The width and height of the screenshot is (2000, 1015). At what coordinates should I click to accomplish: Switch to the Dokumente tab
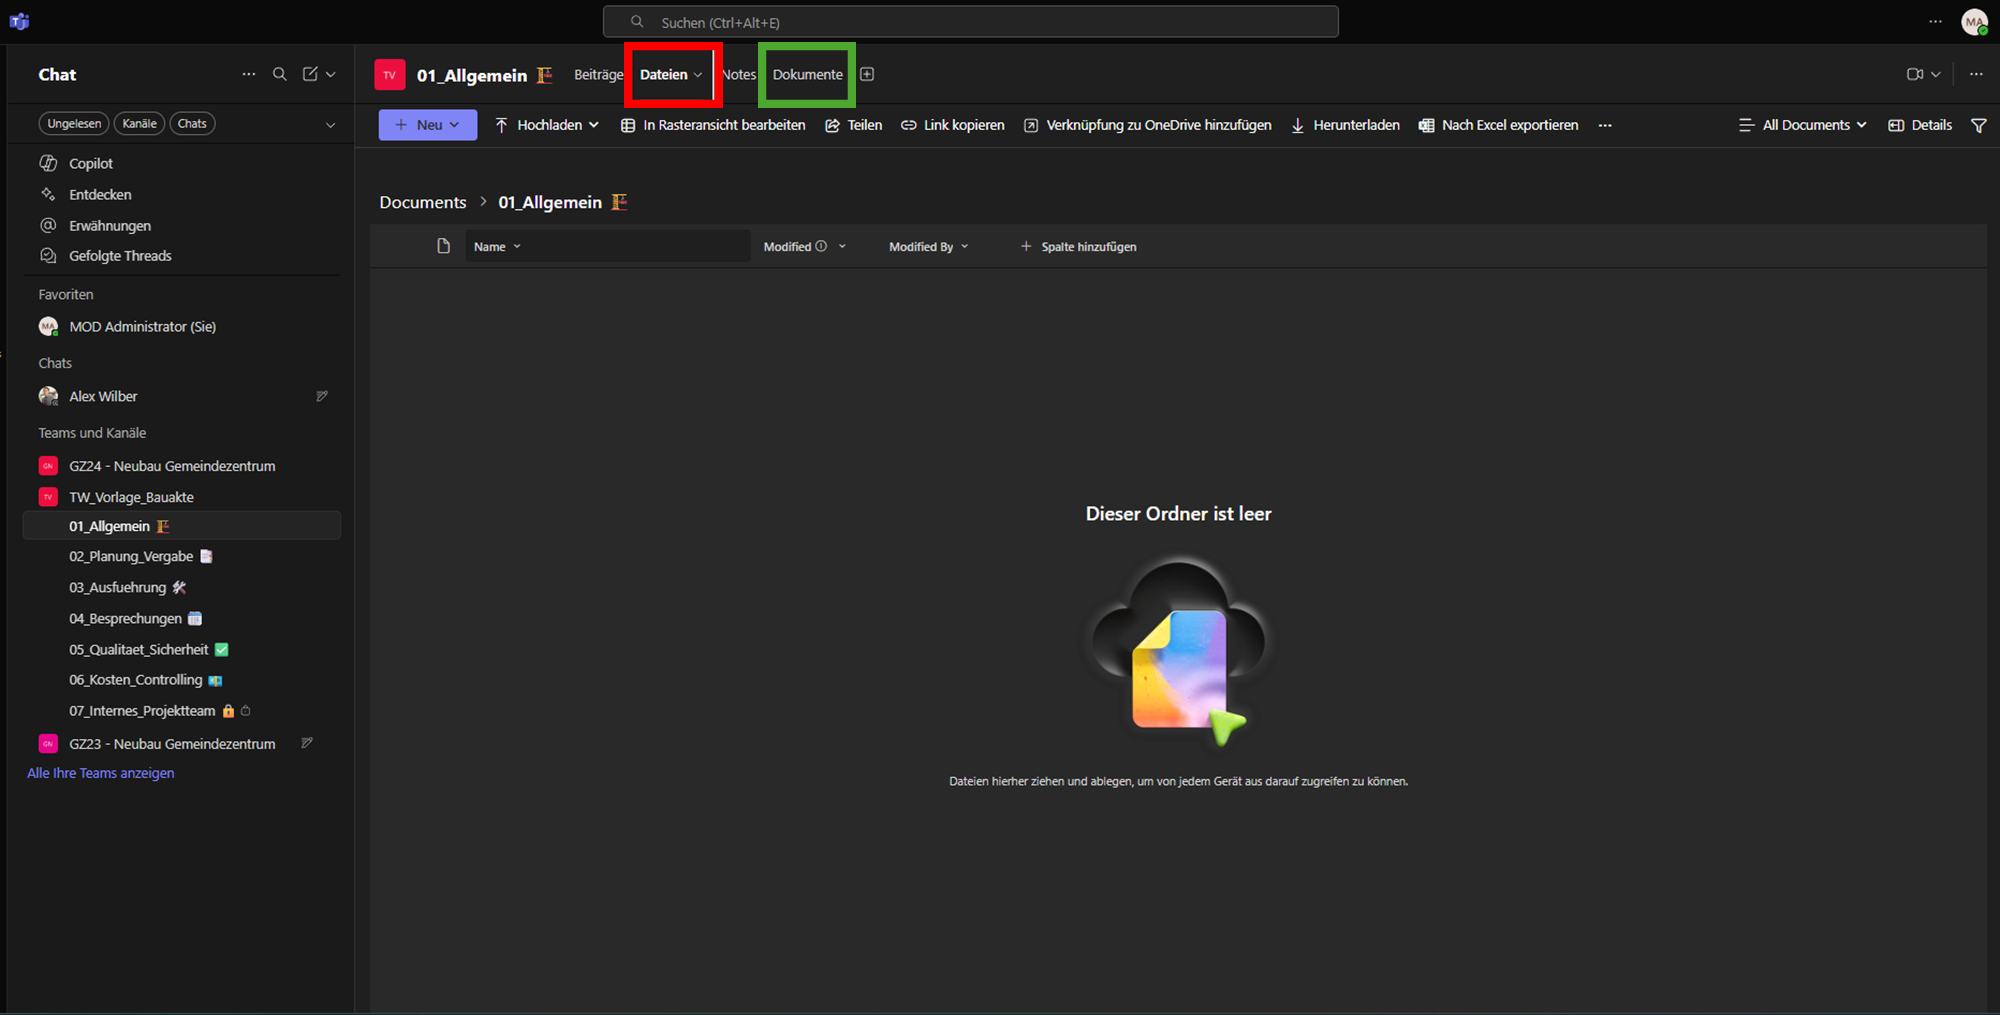(x=807, y=75)
